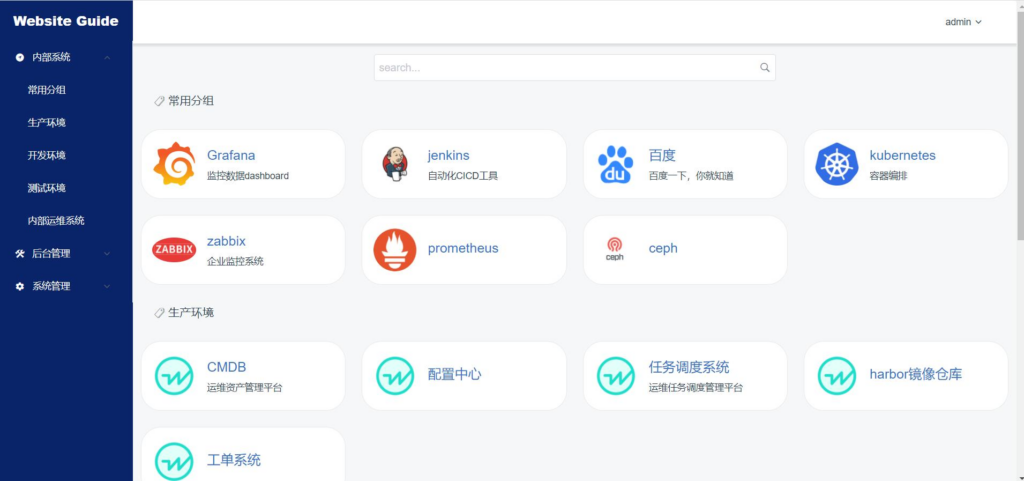
Task: Open the 任务调度系统 link
Action: 689,367
